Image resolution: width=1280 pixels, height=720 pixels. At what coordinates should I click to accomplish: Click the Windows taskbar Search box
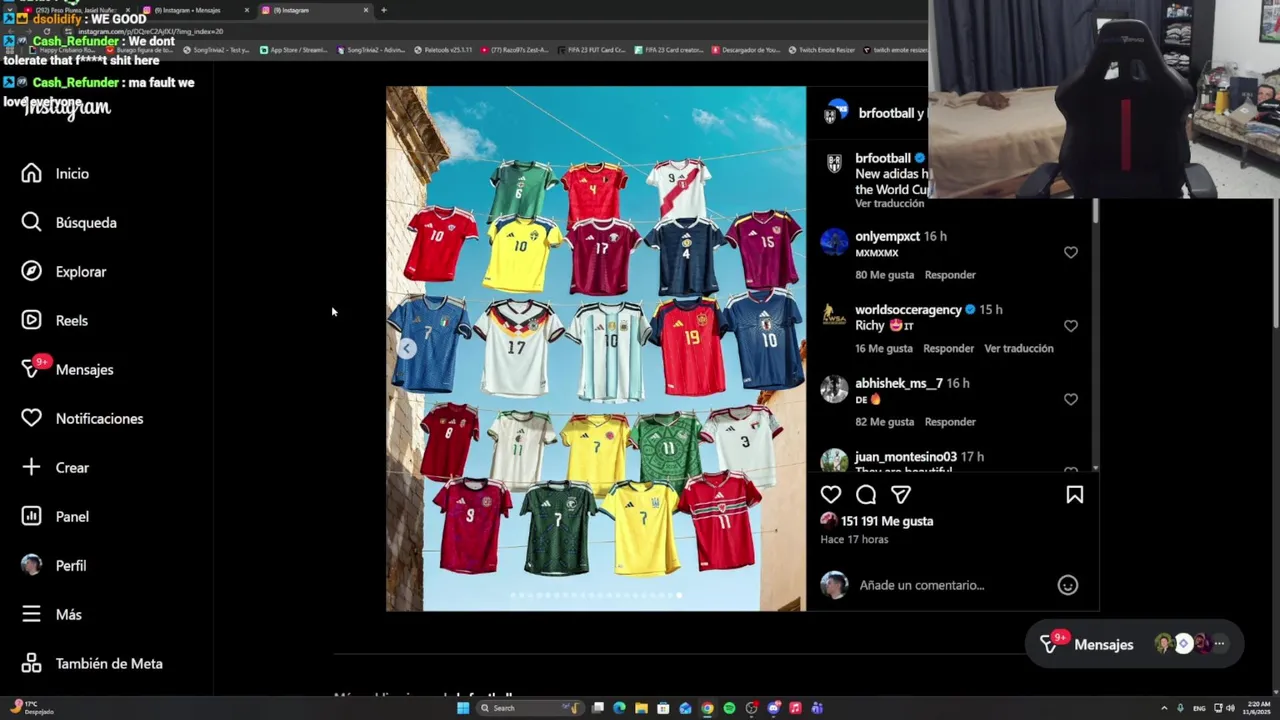[x=530, y=708]
